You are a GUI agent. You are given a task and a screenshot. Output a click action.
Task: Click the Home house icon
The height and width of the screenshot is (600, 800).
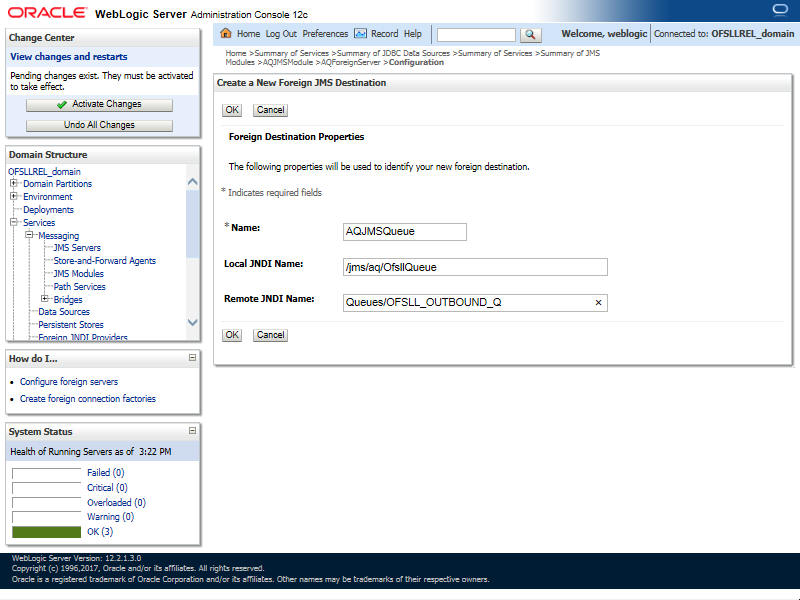pos(226,34)
